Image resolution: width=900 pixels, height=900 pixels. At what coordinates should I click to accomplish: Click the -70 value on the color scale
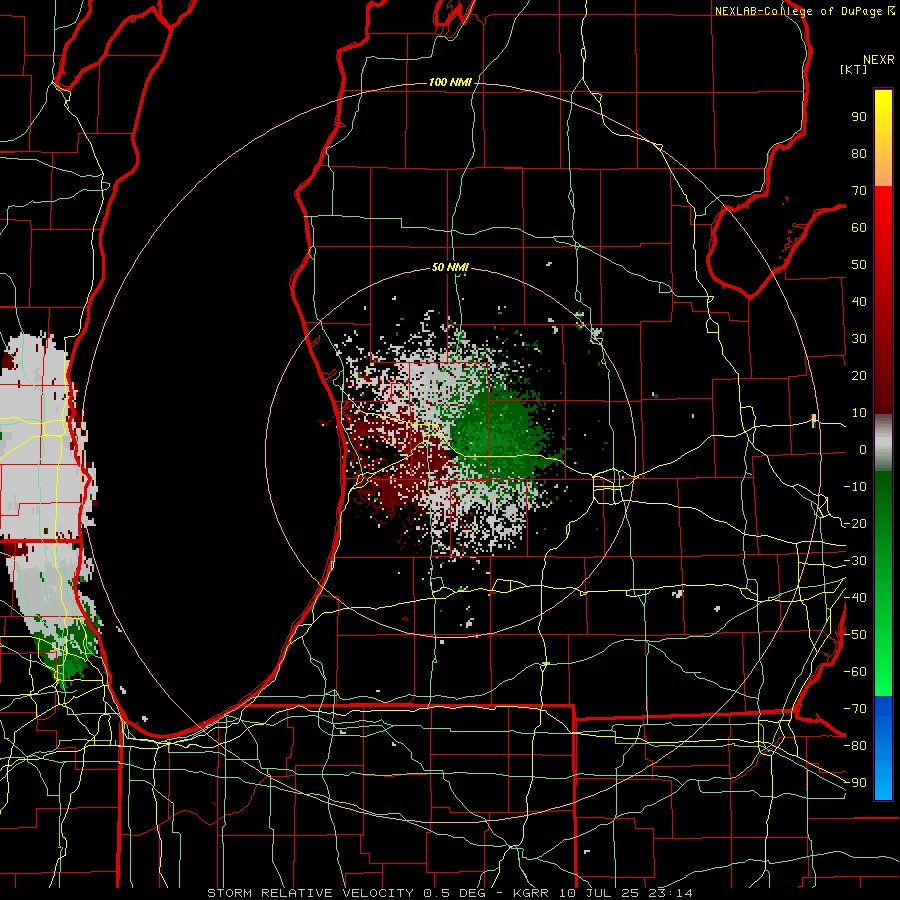point(855,709)
